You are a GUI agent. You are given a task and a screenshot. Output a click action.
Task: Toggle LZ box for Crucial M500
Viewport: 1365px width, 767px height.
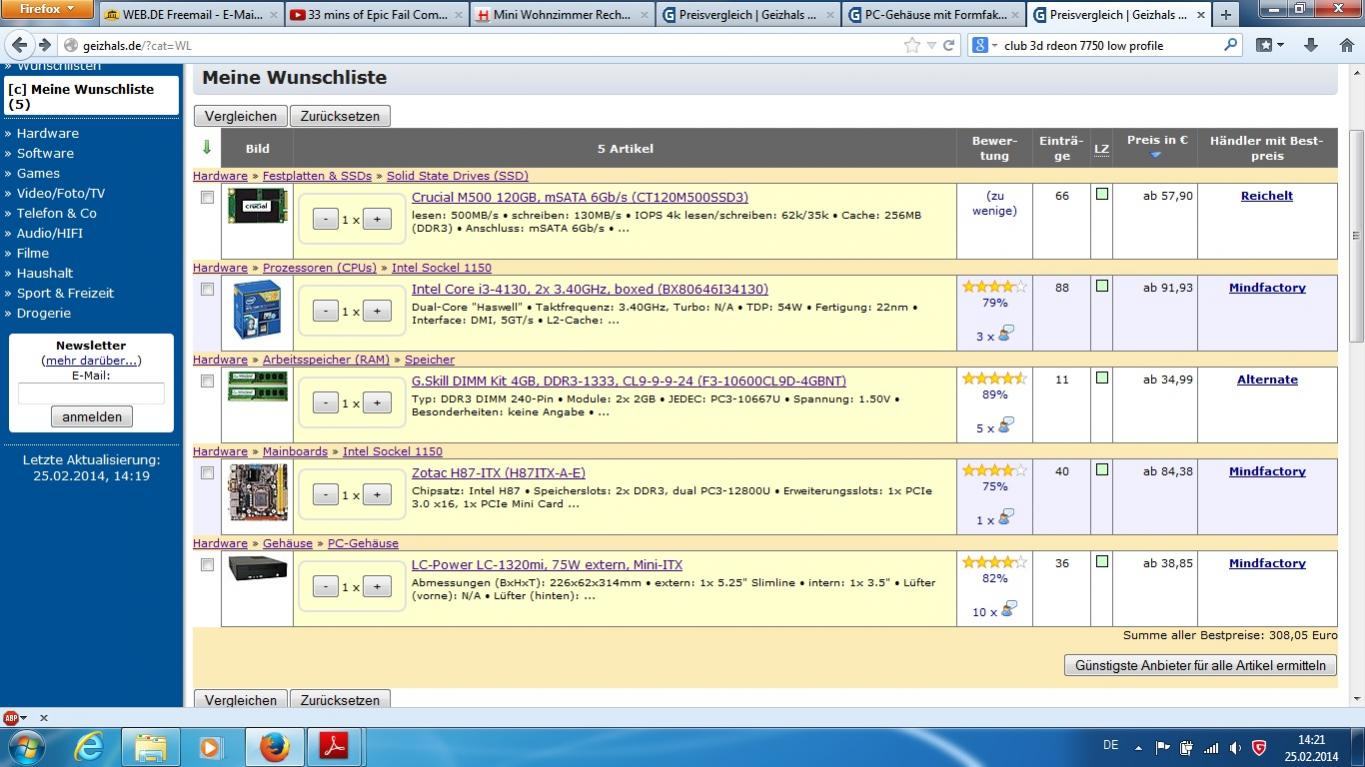1102,194
